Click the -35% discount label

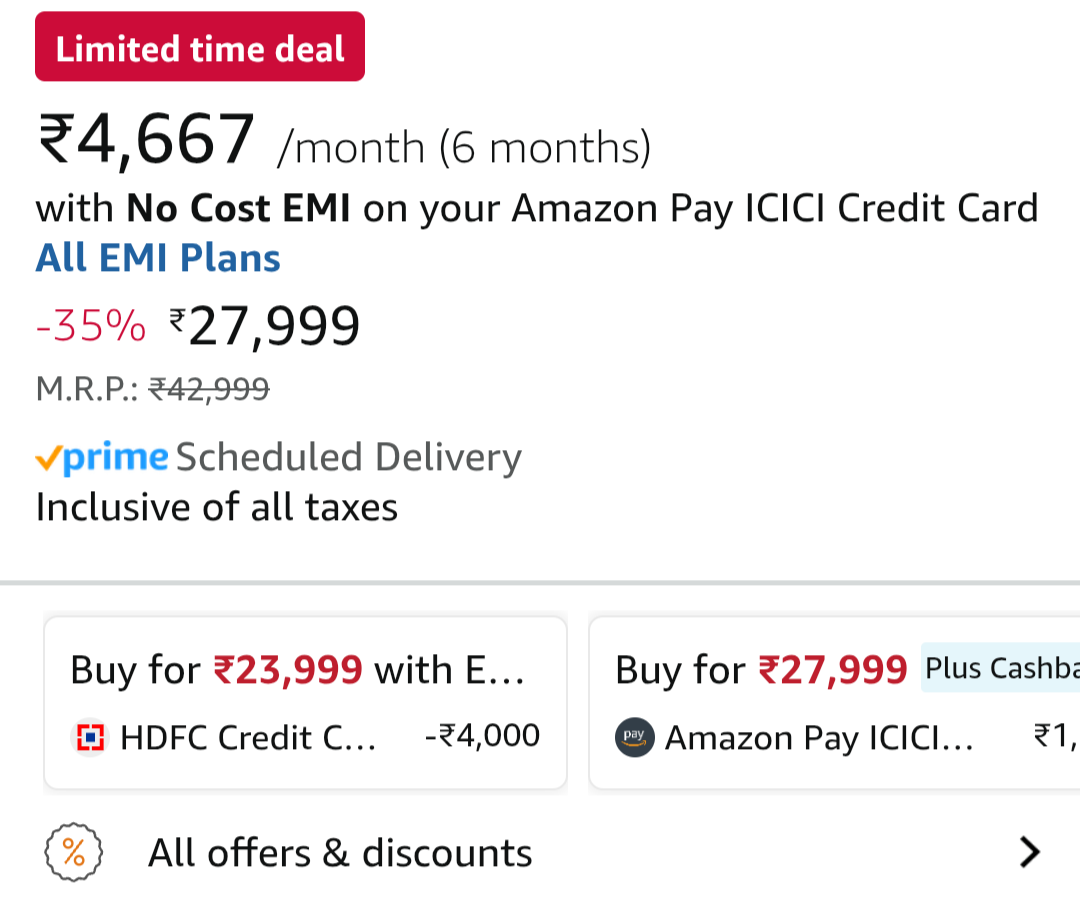90,326
